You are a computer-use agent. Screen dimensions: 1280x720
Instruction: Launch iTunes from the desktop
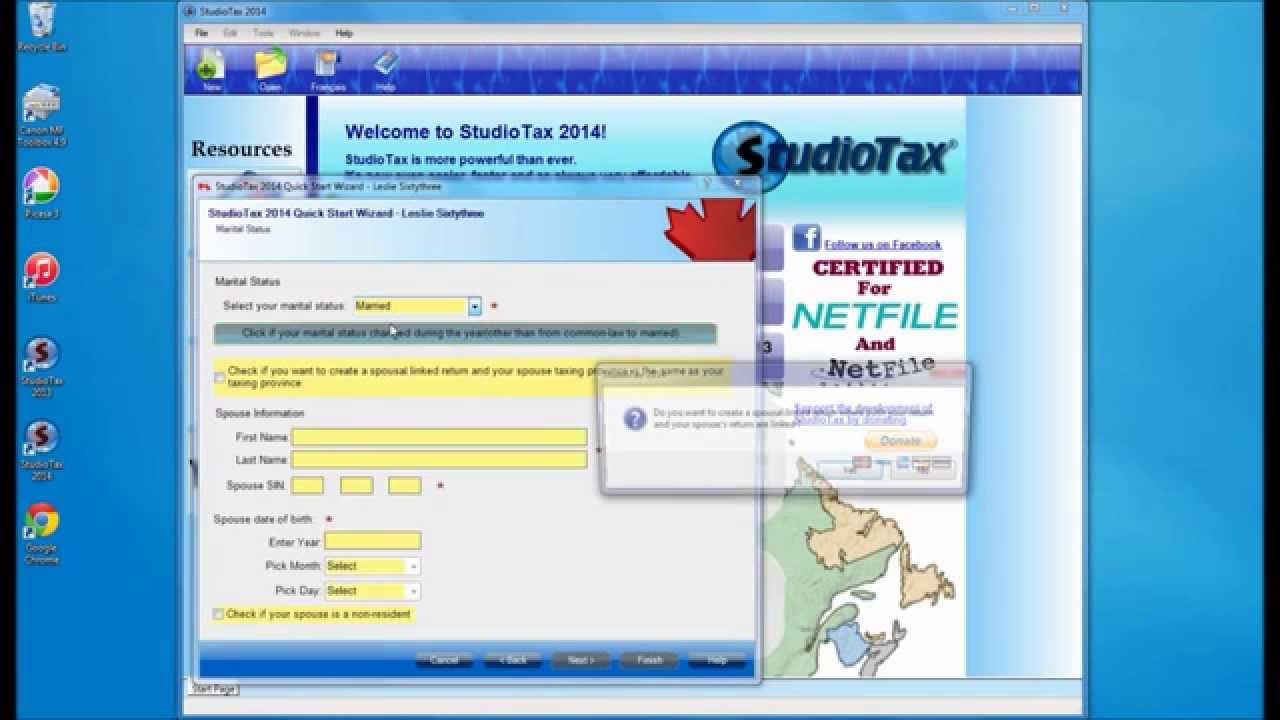tap(42, 277)
